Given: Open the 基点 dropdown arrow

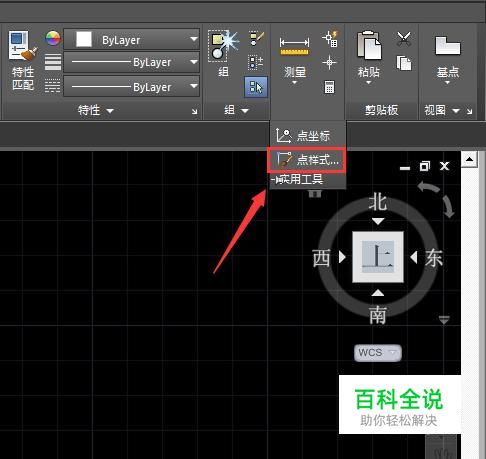Looking at the screenshot, I should (447, 82).
